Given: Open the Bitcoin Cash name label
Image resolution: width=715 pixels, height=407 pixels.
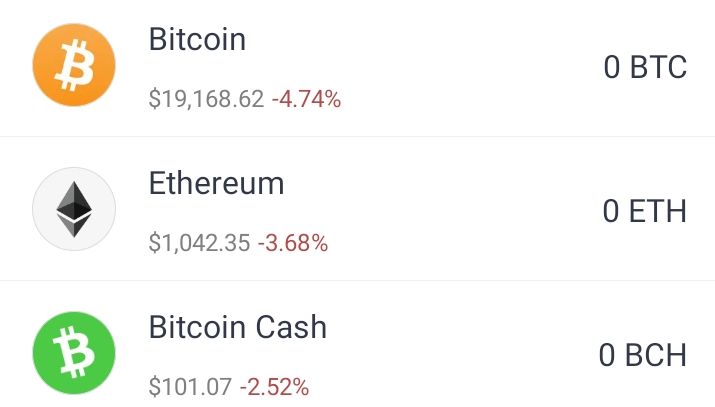Looking at the screenshot, I should coord(238,327).
